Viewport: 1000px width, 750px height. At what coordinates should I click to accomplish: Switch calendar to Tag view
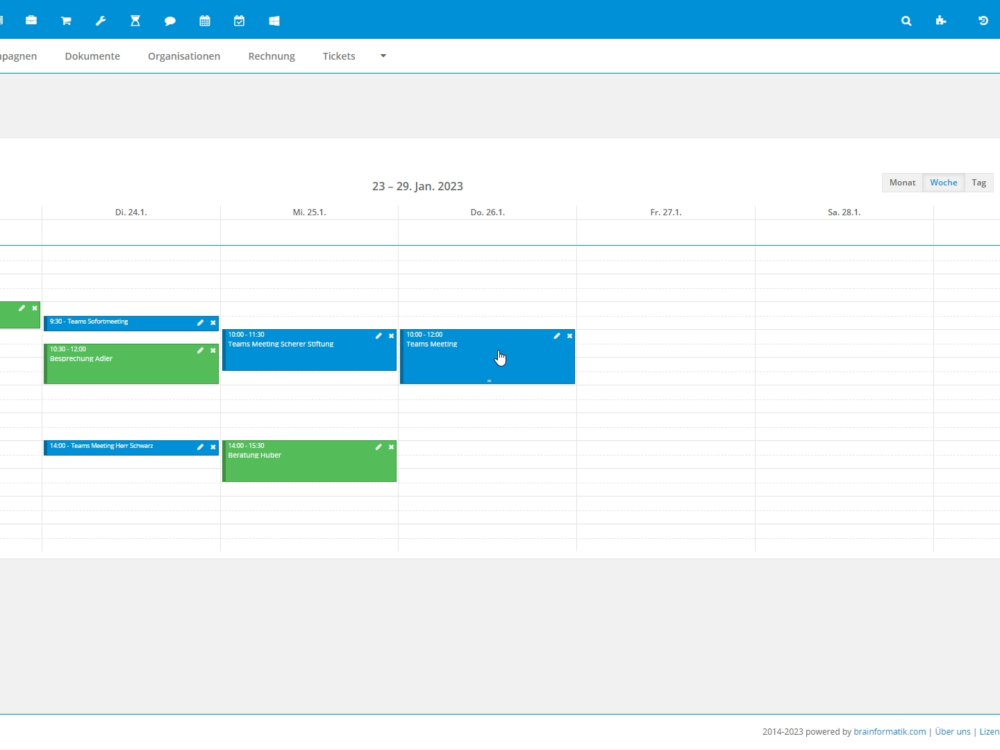979,182
